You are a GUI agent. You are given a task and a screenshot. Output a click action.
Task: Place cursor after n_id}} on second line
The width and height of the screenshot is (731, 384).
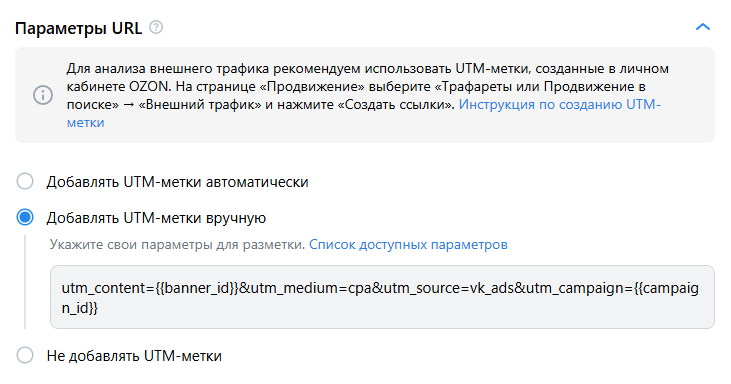(98, 308)
